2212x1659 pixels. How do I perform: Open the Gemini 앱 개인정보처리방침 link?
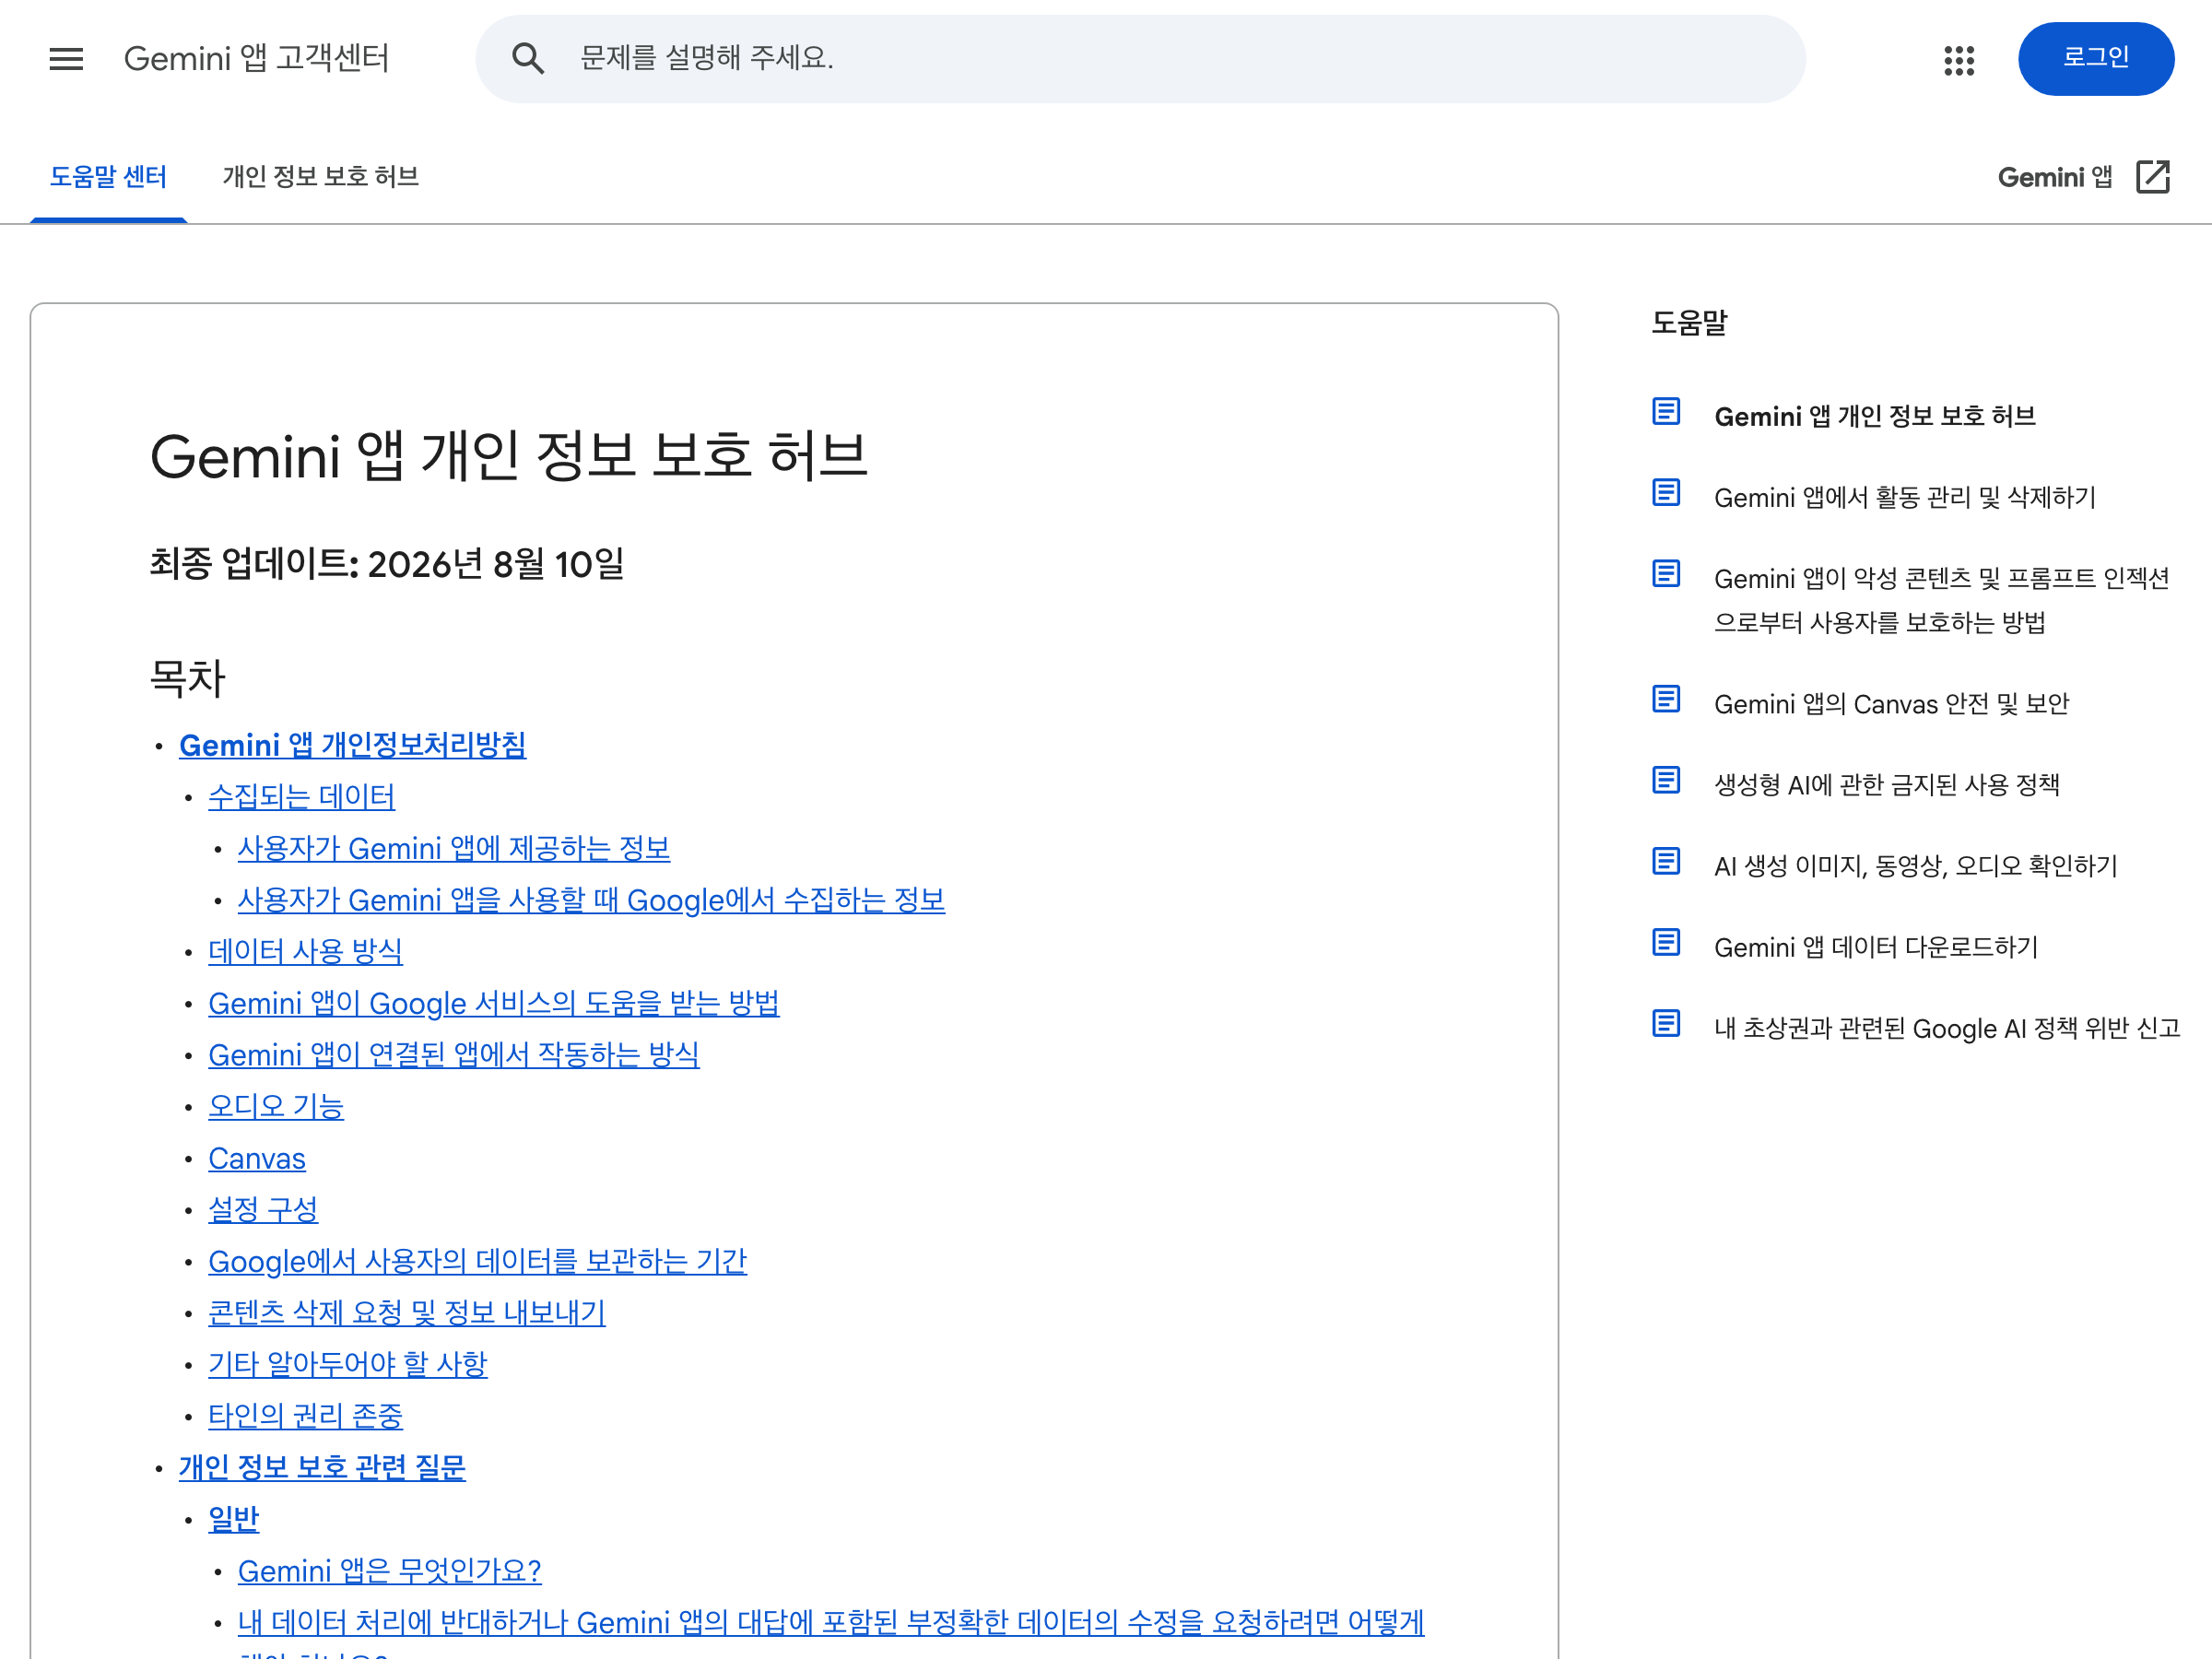click(352, 745)
